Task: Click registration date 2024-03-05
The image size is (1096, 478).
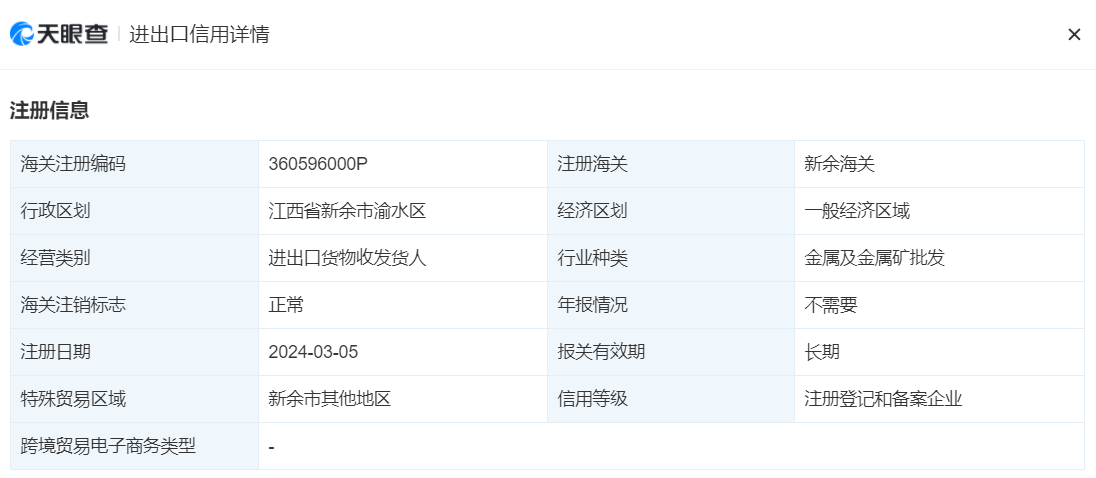Action: (x=313, y=352)
